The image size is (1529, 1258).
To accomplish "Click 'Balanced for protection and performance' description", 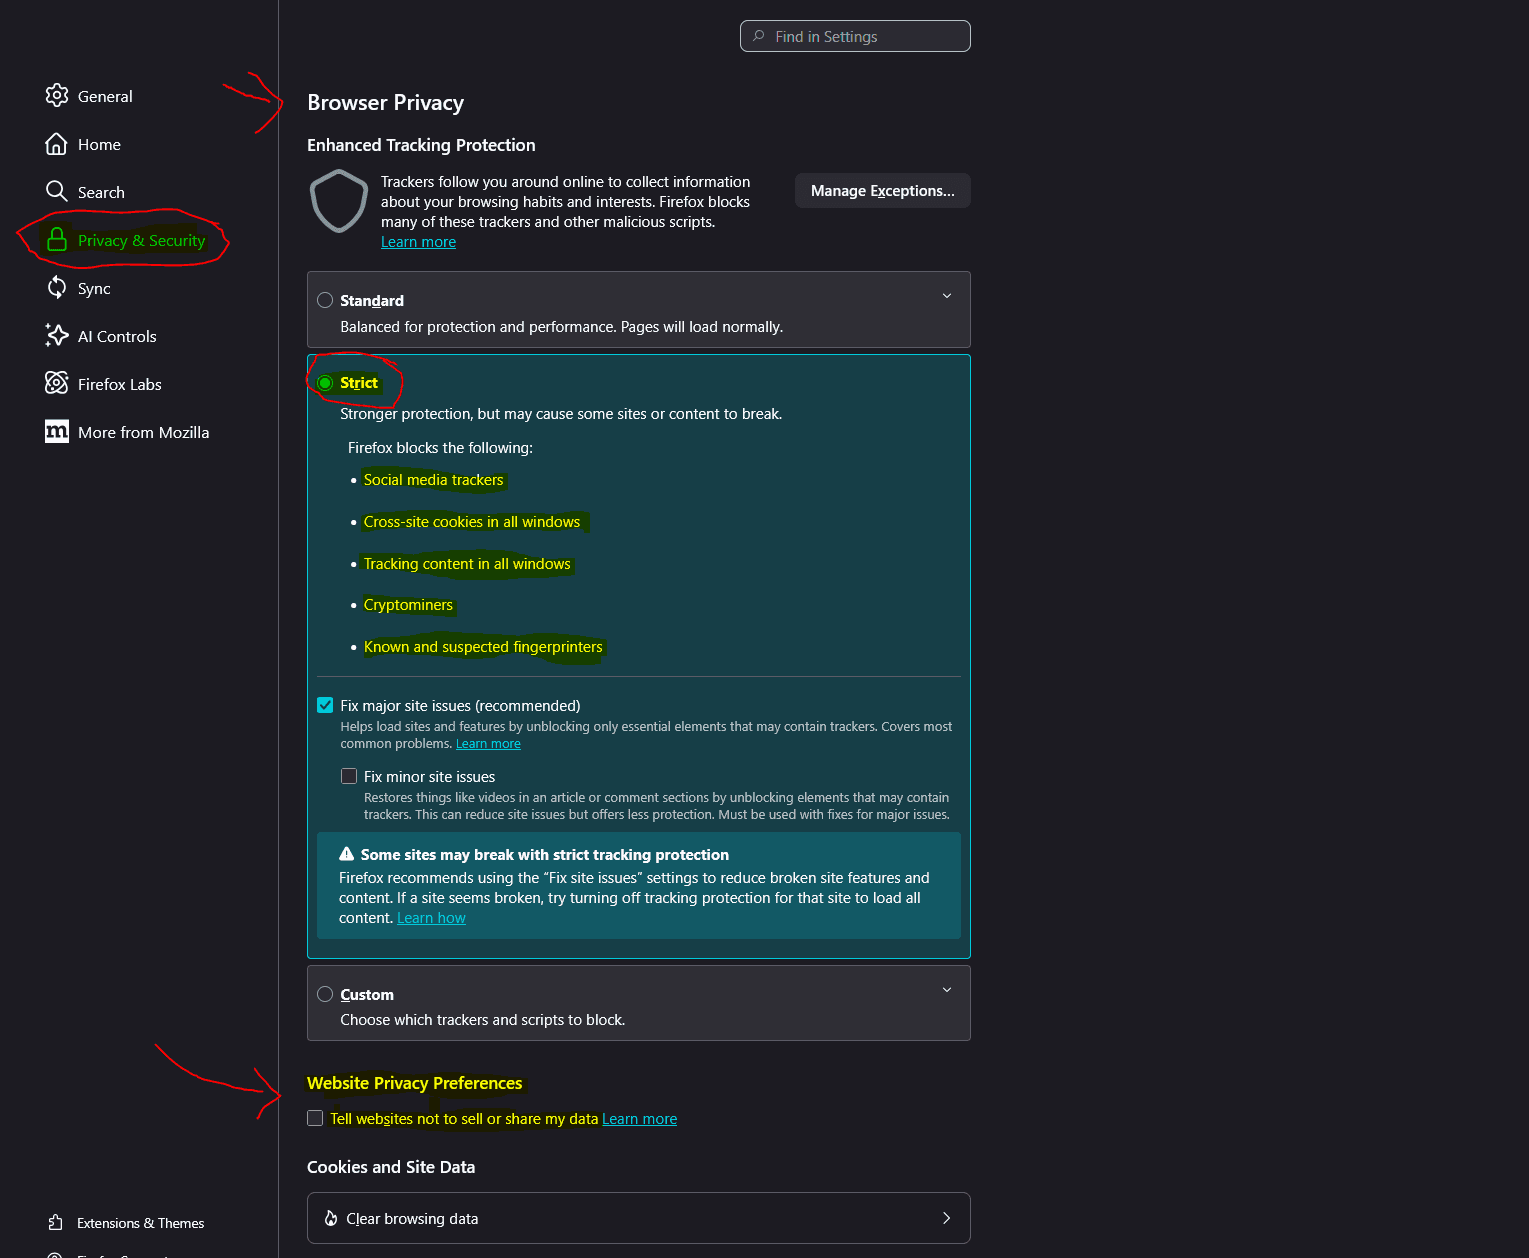I will (x=561, y=327).
